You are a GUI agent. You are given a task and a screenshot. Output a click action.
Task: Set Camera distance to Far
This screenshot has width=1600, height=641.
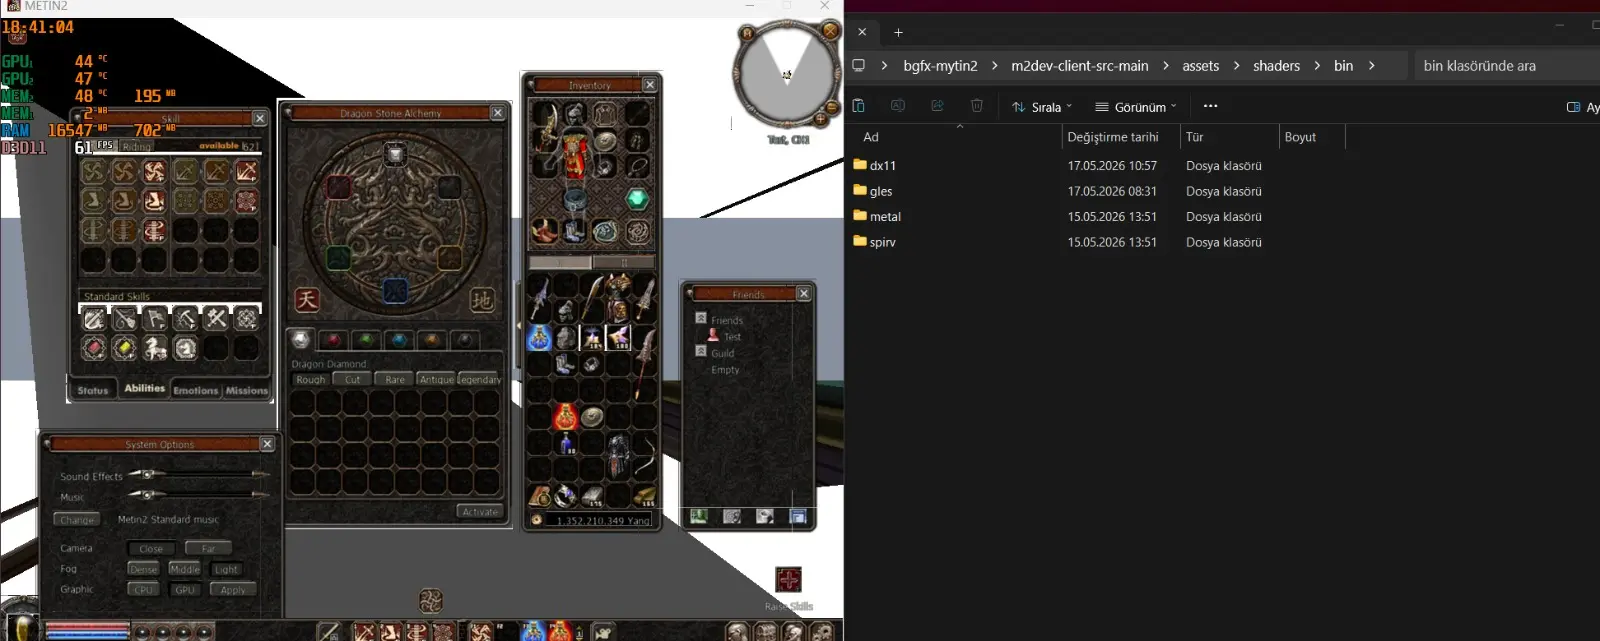pyautogui.click(x=208, y=549)
